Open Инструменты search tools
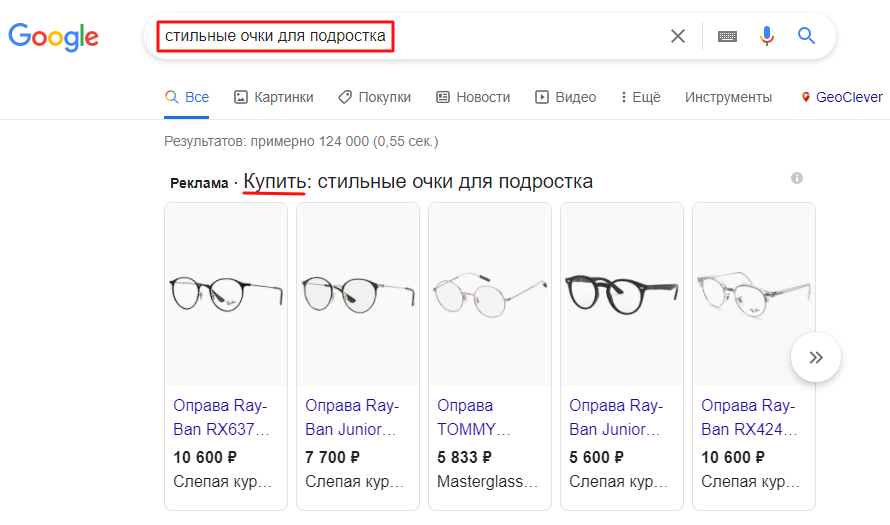Image resolution: width=890 pixels, height=525 pixels. [x=728, y=97]
